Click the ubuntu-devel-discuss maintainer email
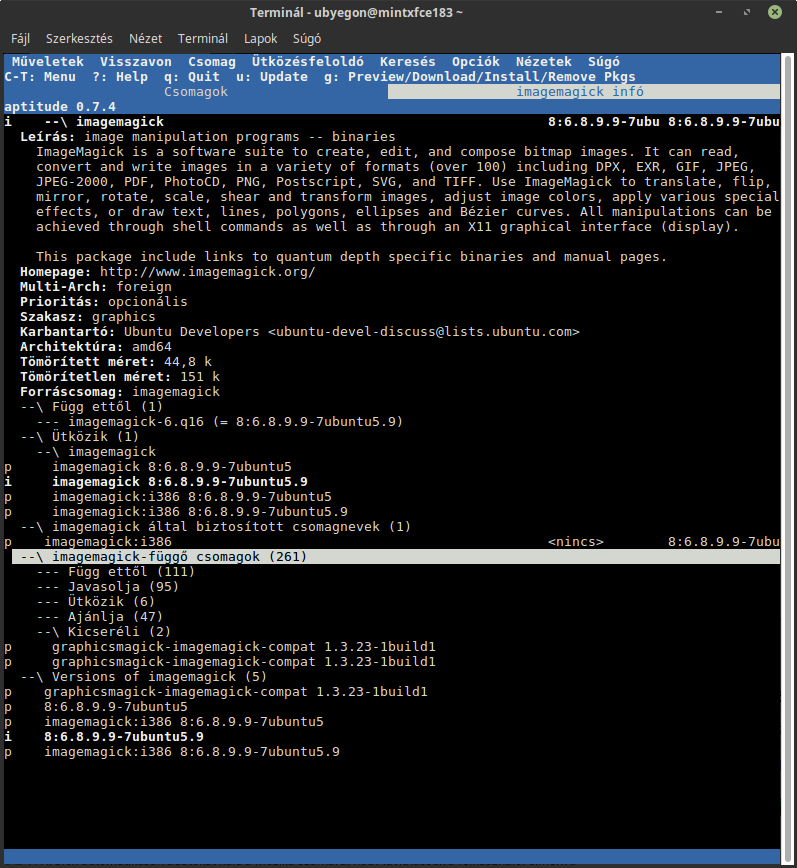 coord(423,331)
